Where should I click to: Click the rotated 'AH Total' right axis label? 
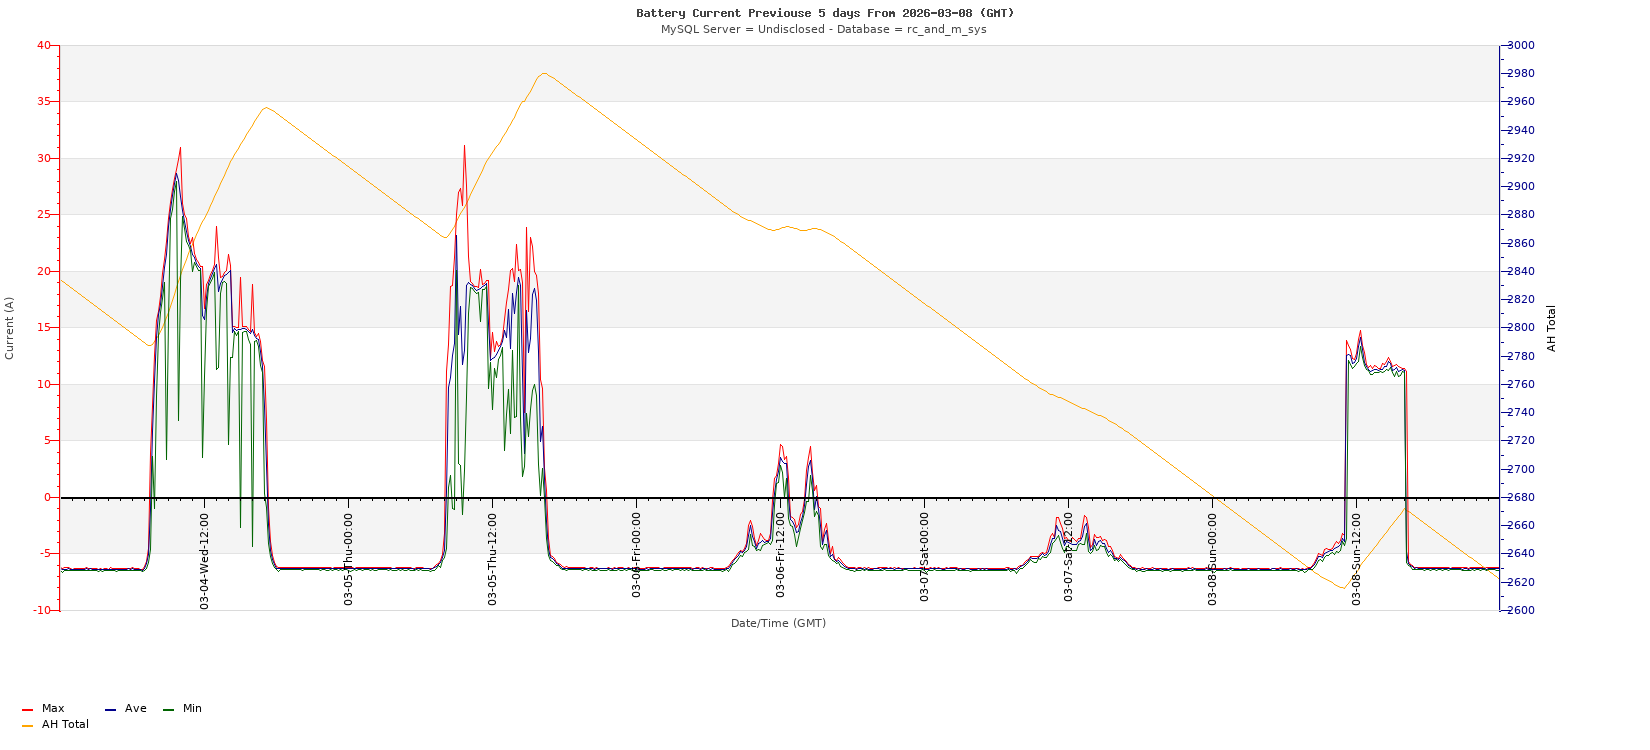tap(1552, 328)
